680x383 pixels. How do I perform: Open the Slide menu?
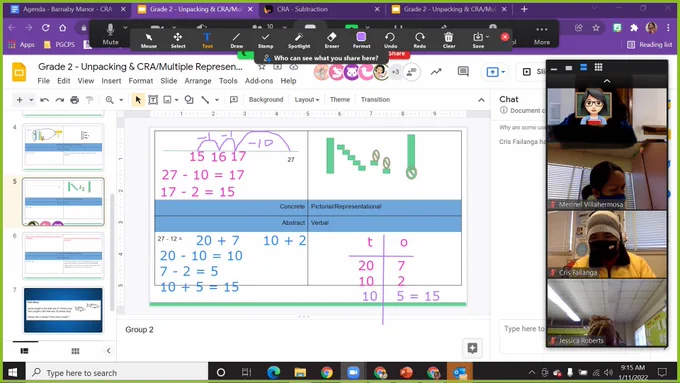pyautogui.click(x=169, y=81)
